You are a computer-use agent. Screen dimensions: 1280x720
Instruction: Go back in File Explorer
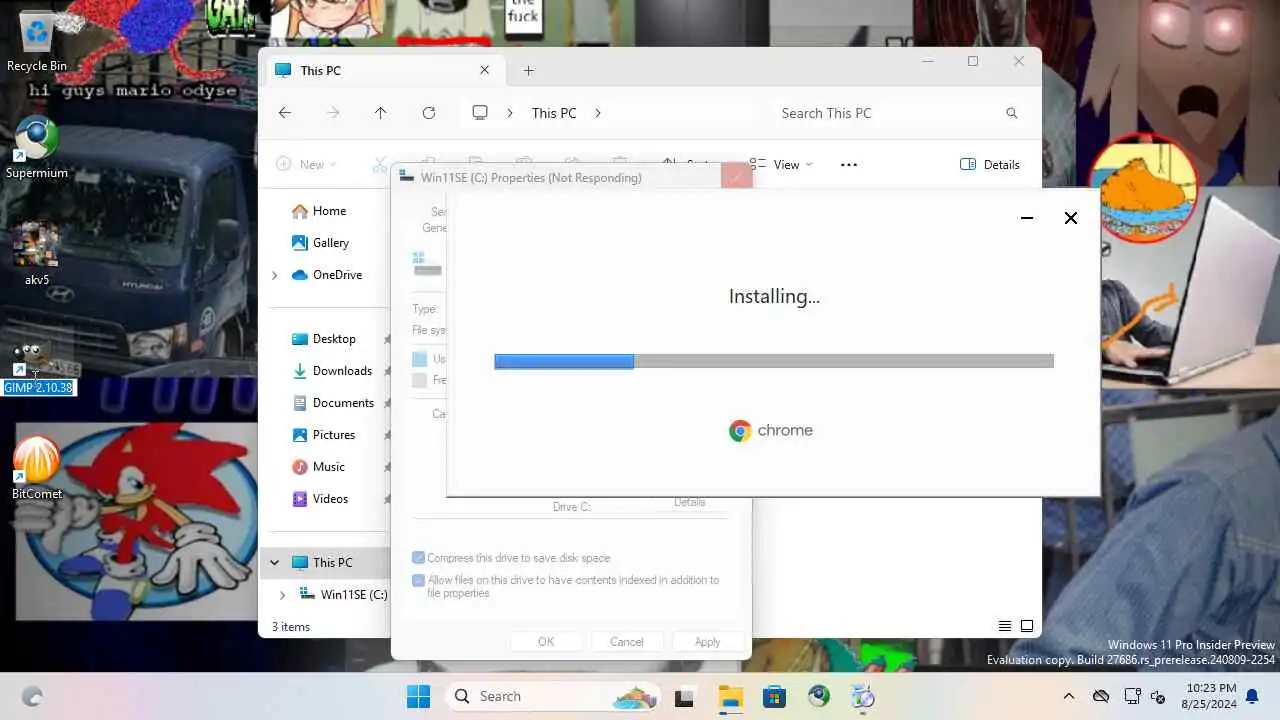285,113
